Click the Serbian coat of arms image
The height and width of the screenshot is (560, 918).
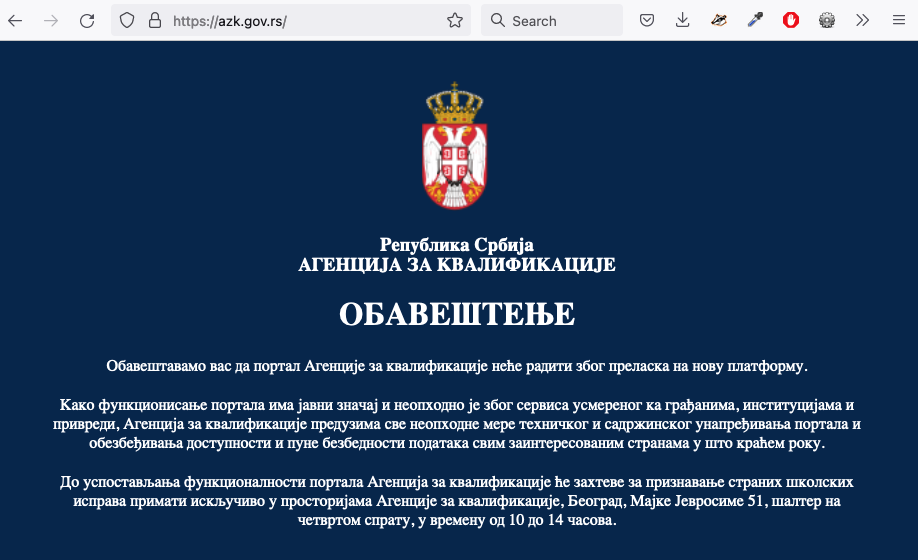[x=455, y=145]
